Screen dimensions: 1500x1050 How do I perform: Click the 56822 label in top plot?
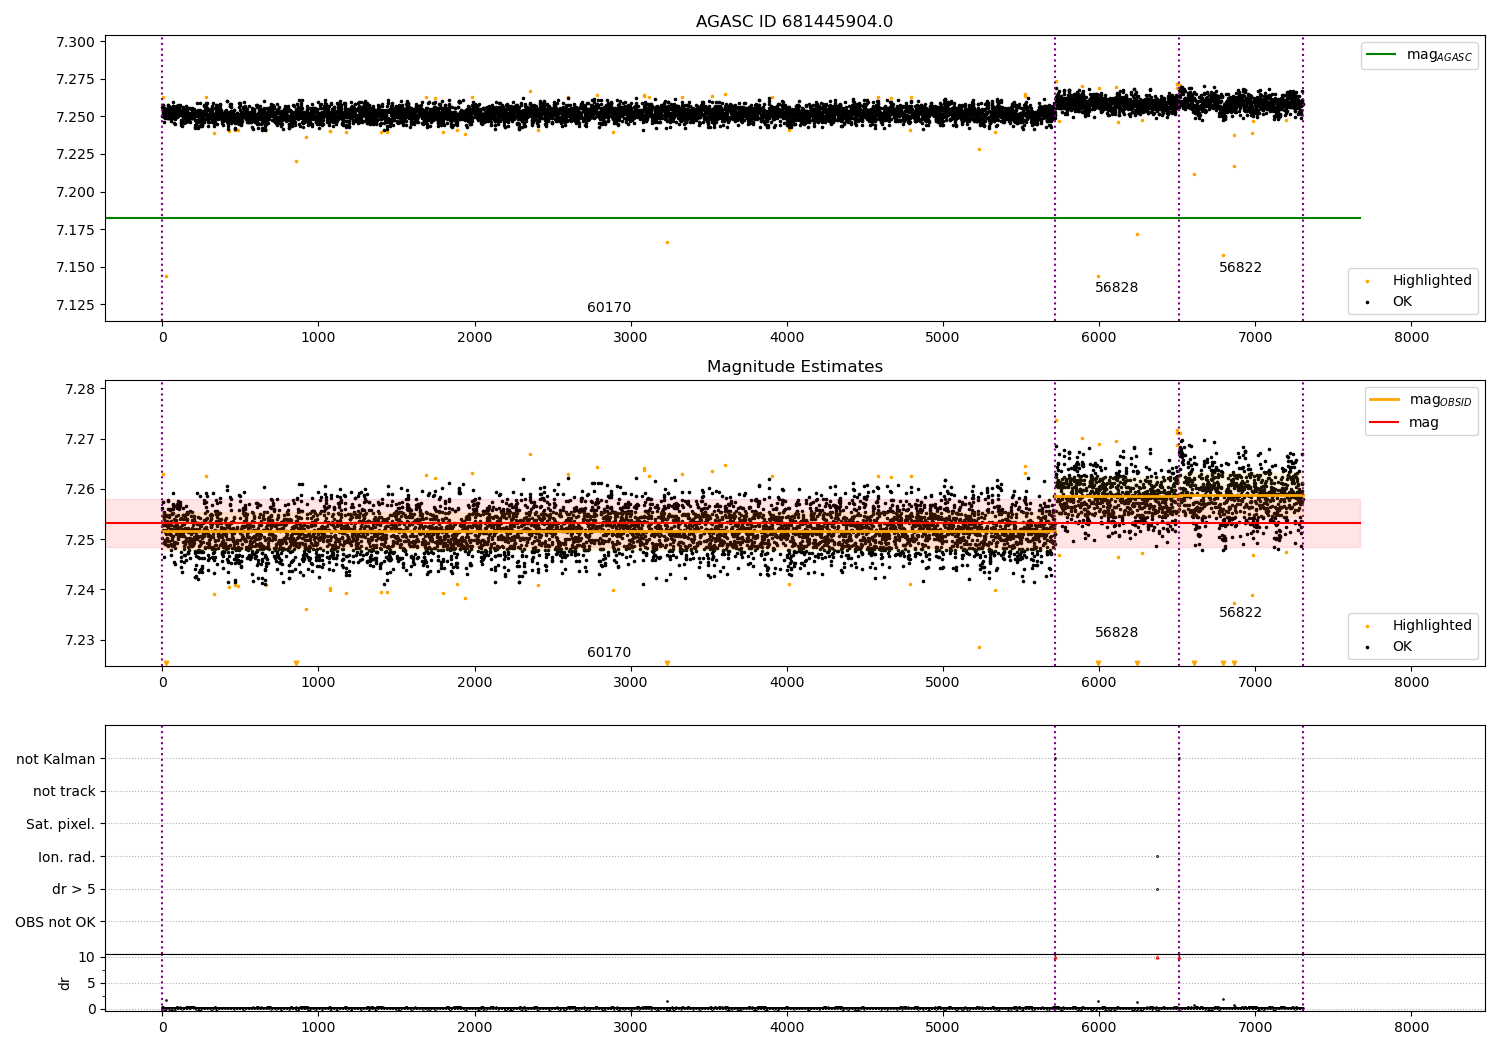click(1240, 268)
